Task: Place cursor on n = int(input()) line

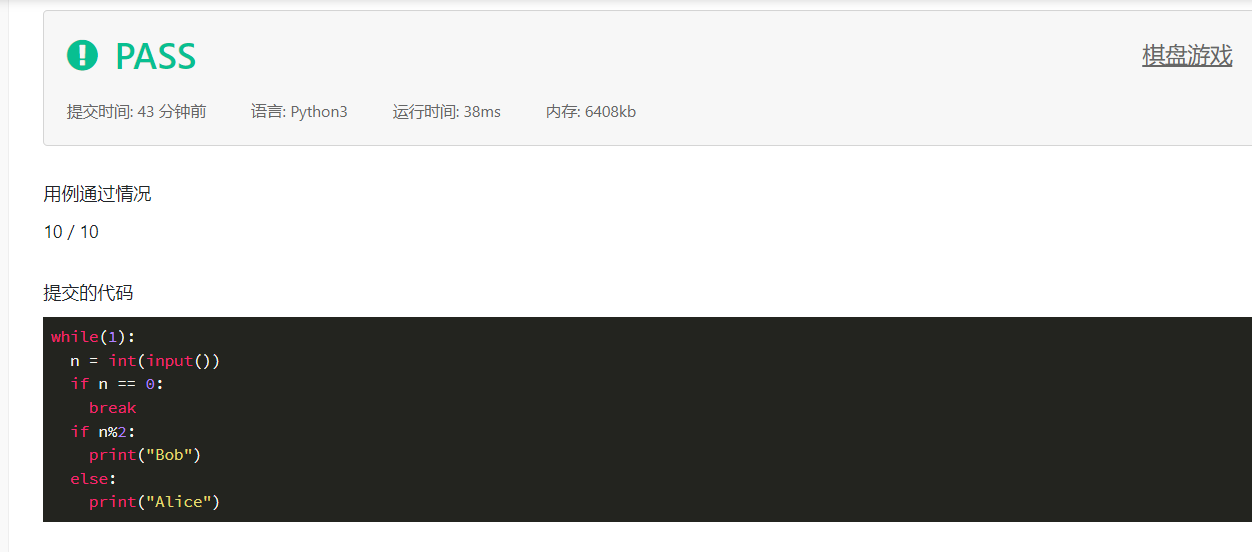Action: pyautogui.click(x=145, y=360)
